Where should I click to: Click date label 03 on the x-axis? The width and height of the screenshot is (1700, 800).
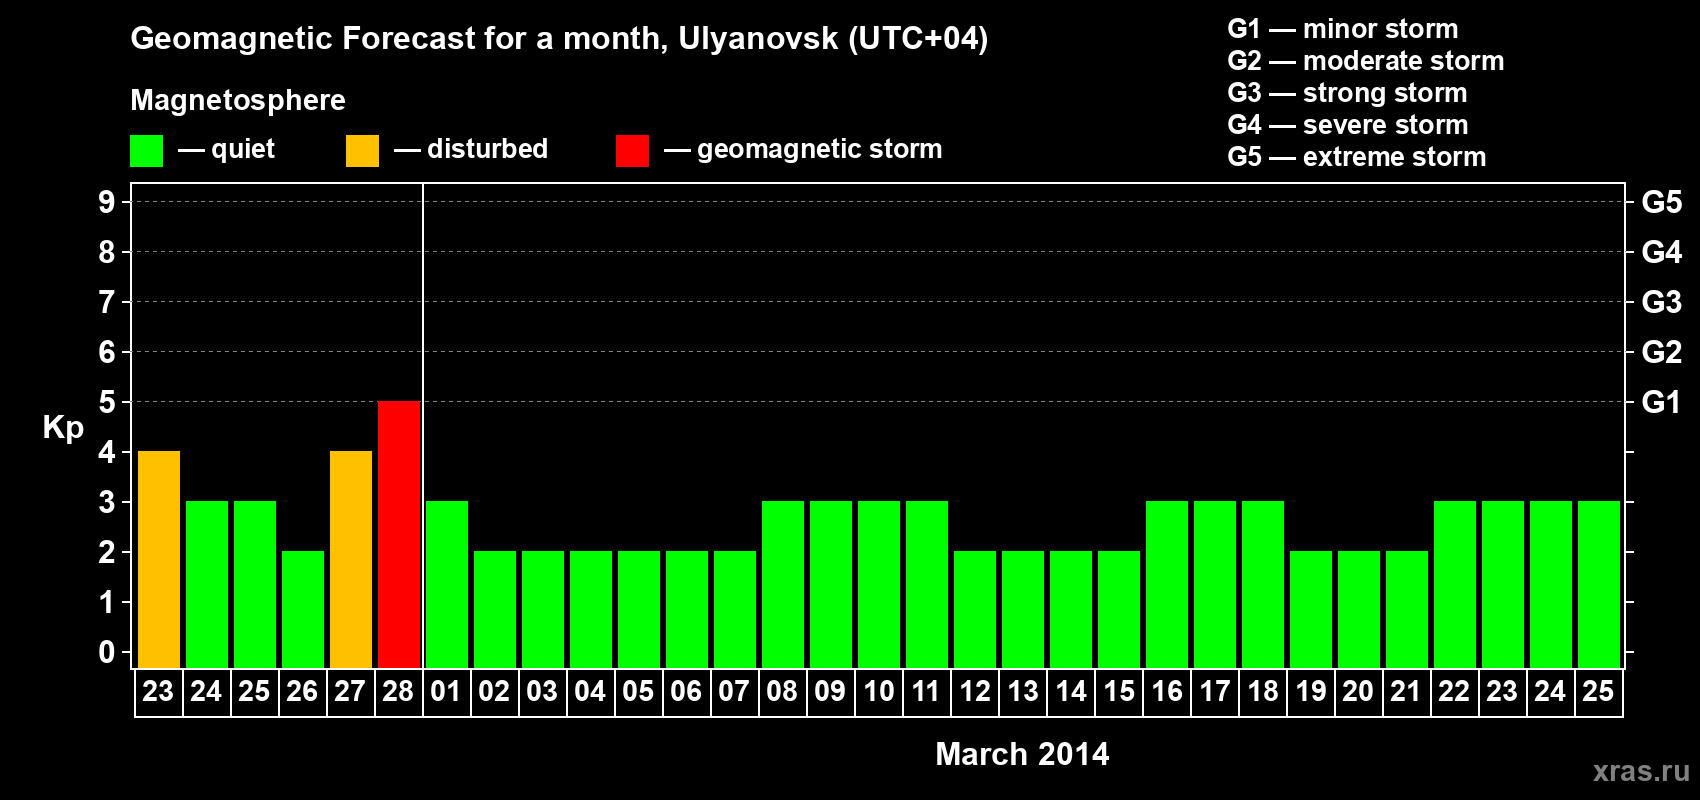[x=542, y=692]
